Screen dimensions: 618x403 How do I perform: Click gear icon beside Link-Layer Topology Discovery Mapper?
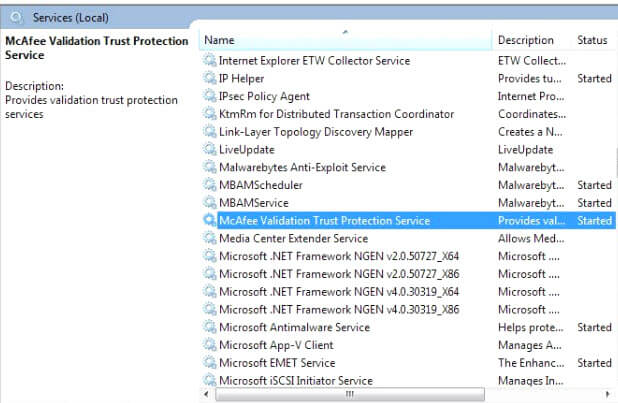click(209, 131)
